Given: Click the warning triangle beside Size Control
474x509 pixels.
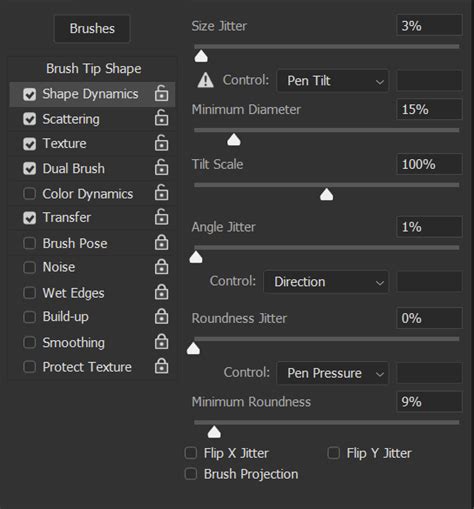Looking at the screenshot, I should click(x=205, y=80).
